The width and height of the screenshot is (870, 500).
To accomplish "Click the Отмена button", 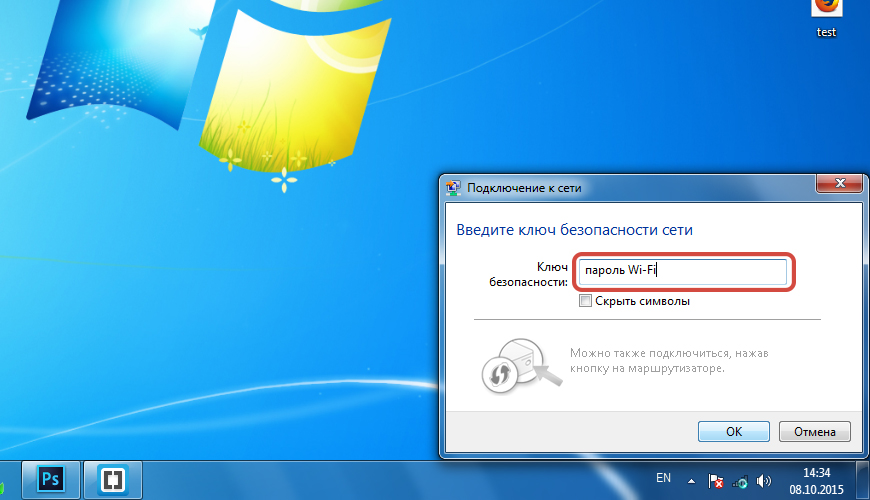I will click(815, 432).
